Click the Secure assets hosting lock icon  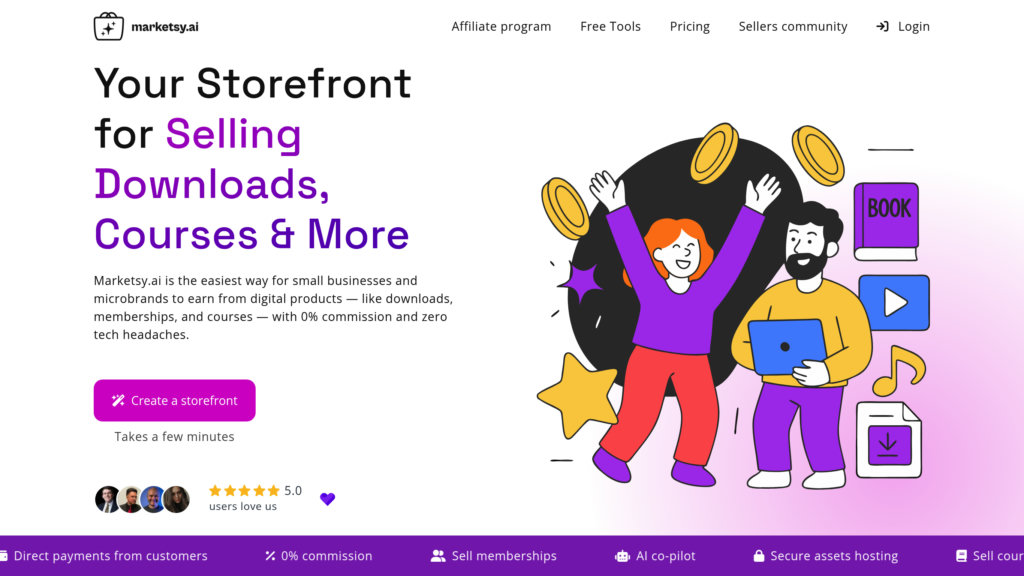758,556
